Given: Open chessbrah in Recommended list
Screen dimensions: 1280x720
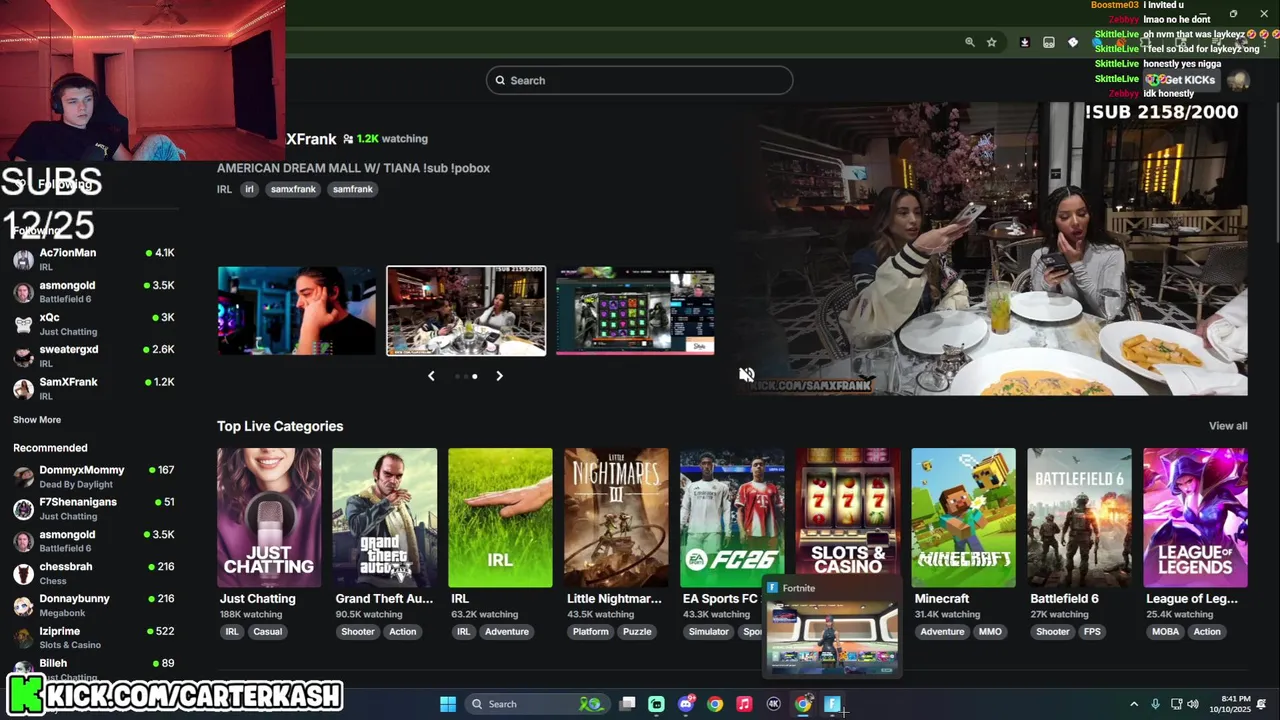Looking at the screenshot, I should 94,573.
